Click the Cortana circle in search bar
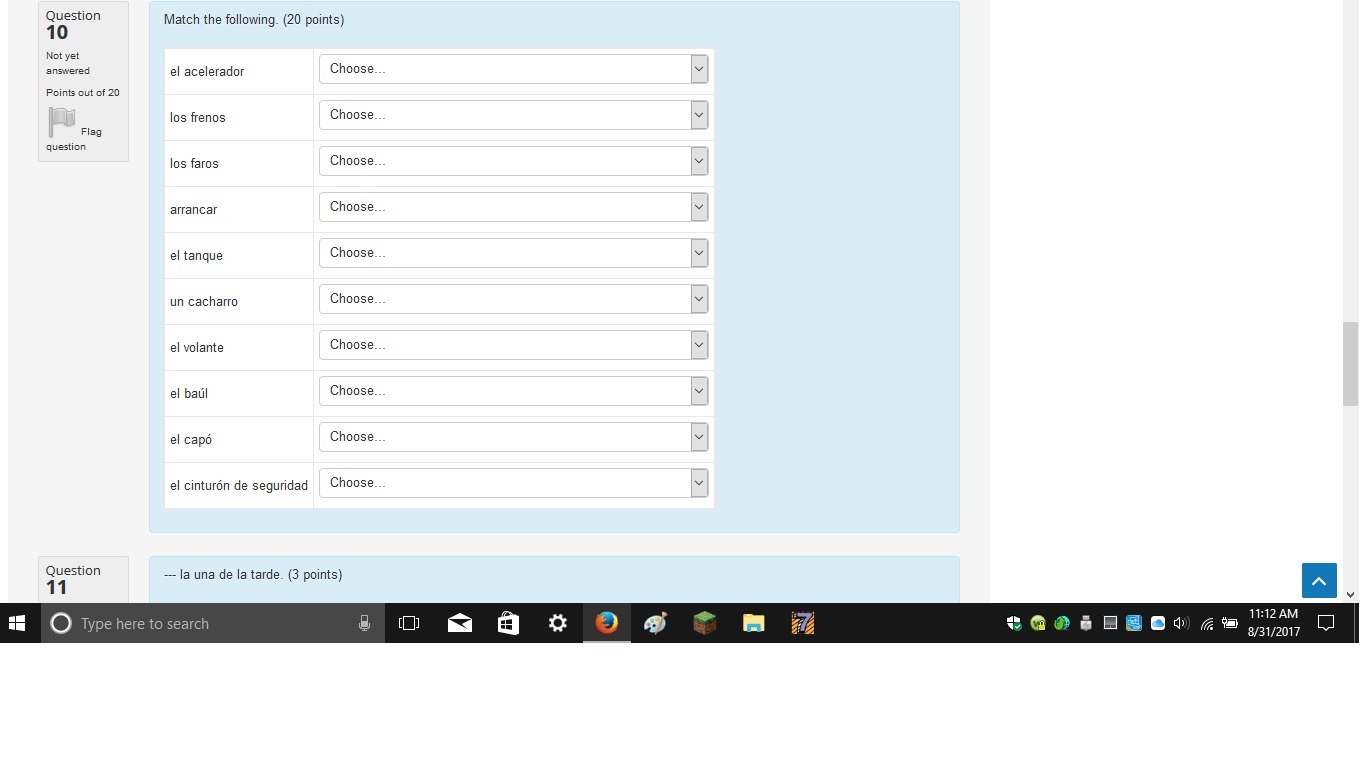 click(x=61, y=623)
